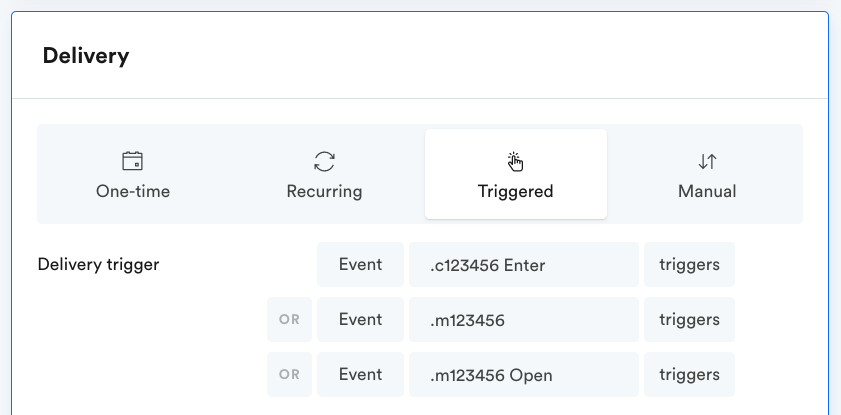Select the Manual delivery option
The height and width of the screenshot is (415, 841).
(x=707, y=174)
